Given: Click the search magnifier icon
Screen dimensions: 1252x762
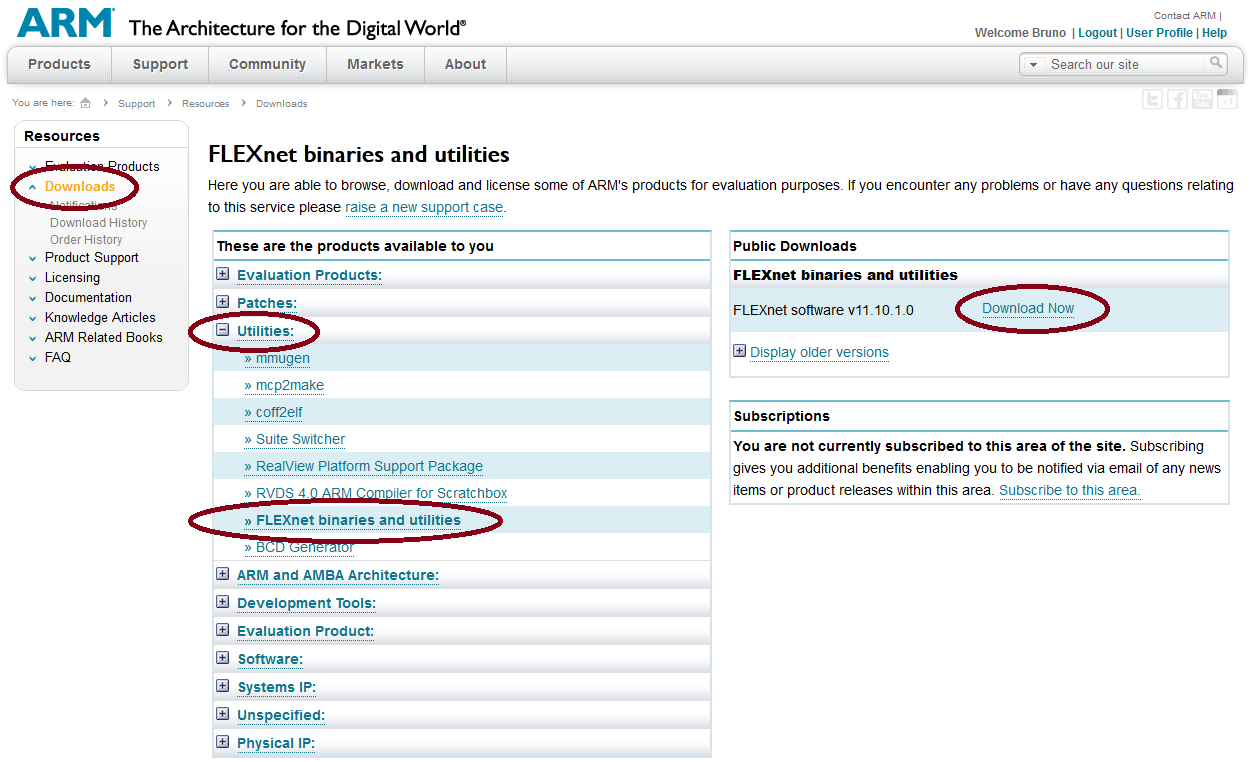Looking at the screenshot, I should tap(1216, 63).
